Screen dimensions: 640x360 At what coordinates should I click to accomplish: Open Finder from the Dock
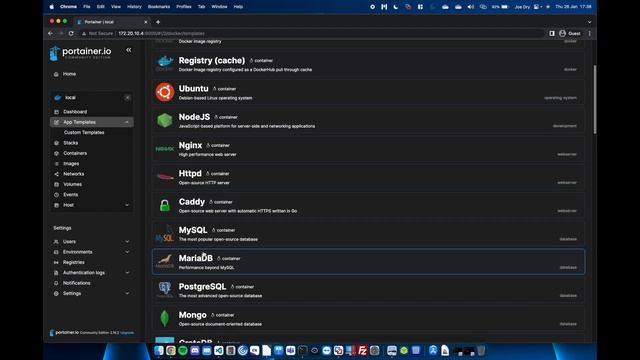point(159,351)
